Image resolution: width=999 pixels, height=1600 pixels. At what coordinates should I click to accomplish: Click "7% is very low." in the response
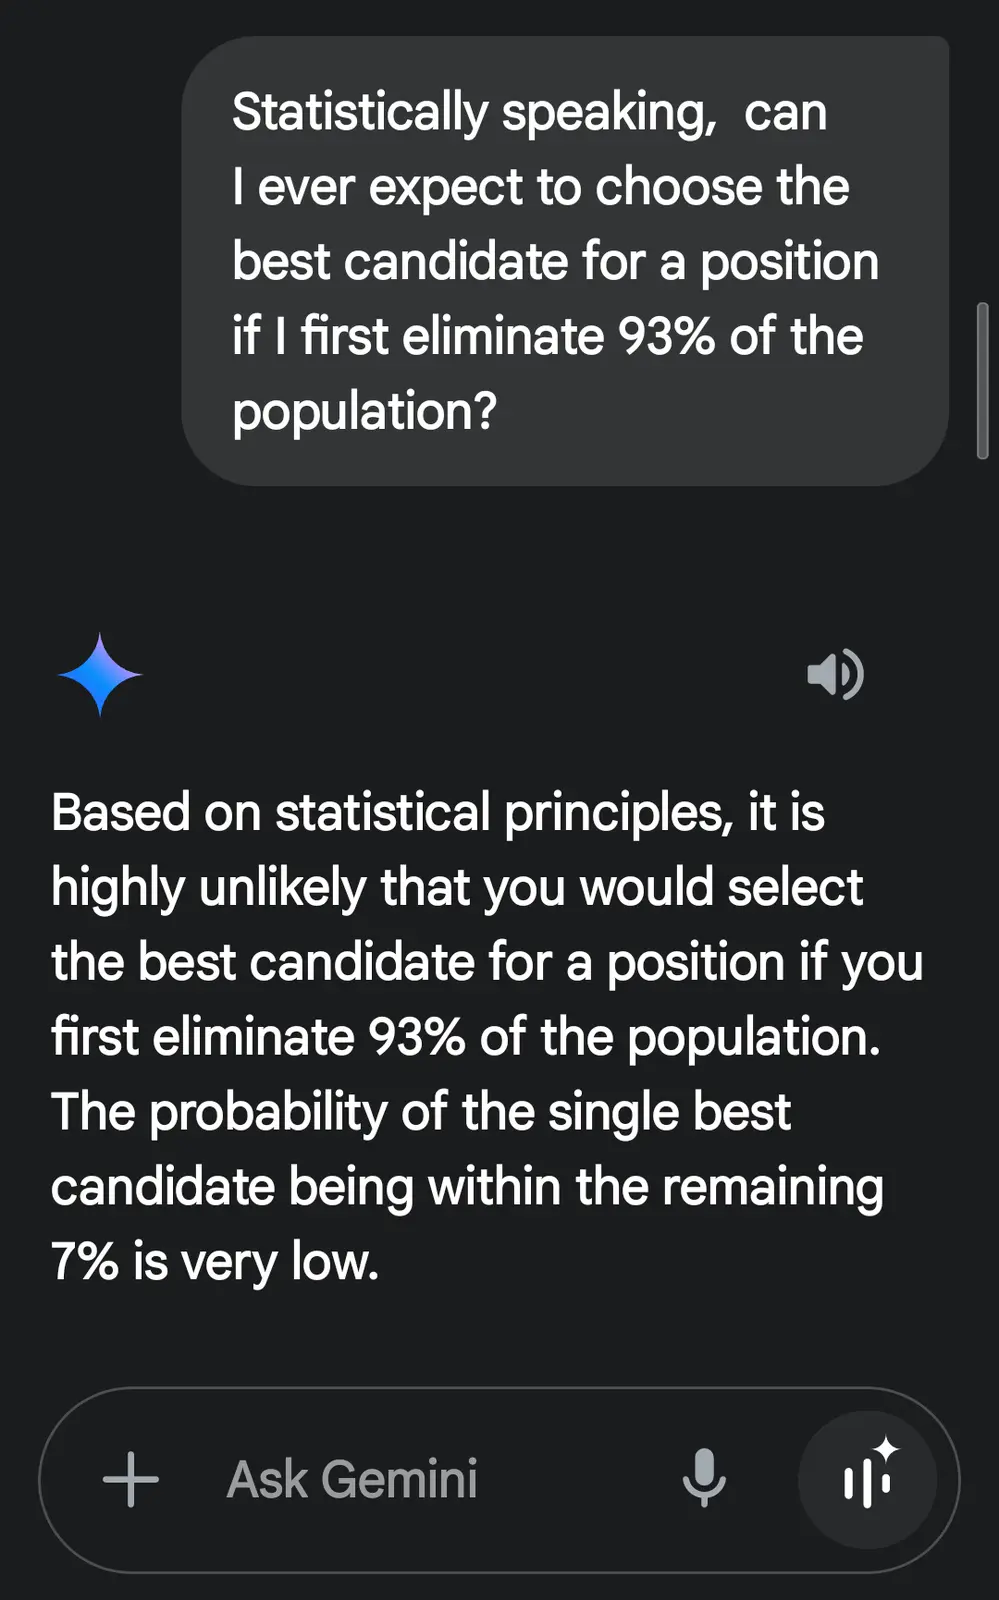[215, 1262]
